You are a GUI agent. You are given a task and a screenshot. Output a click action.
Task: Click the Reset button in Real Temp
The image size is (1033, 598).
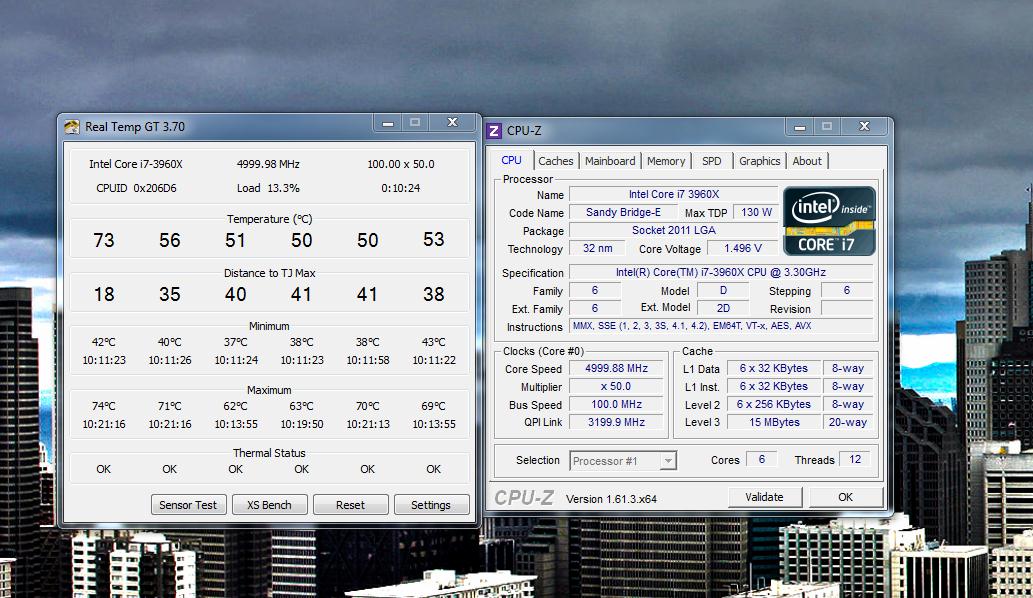coord(350,505)
